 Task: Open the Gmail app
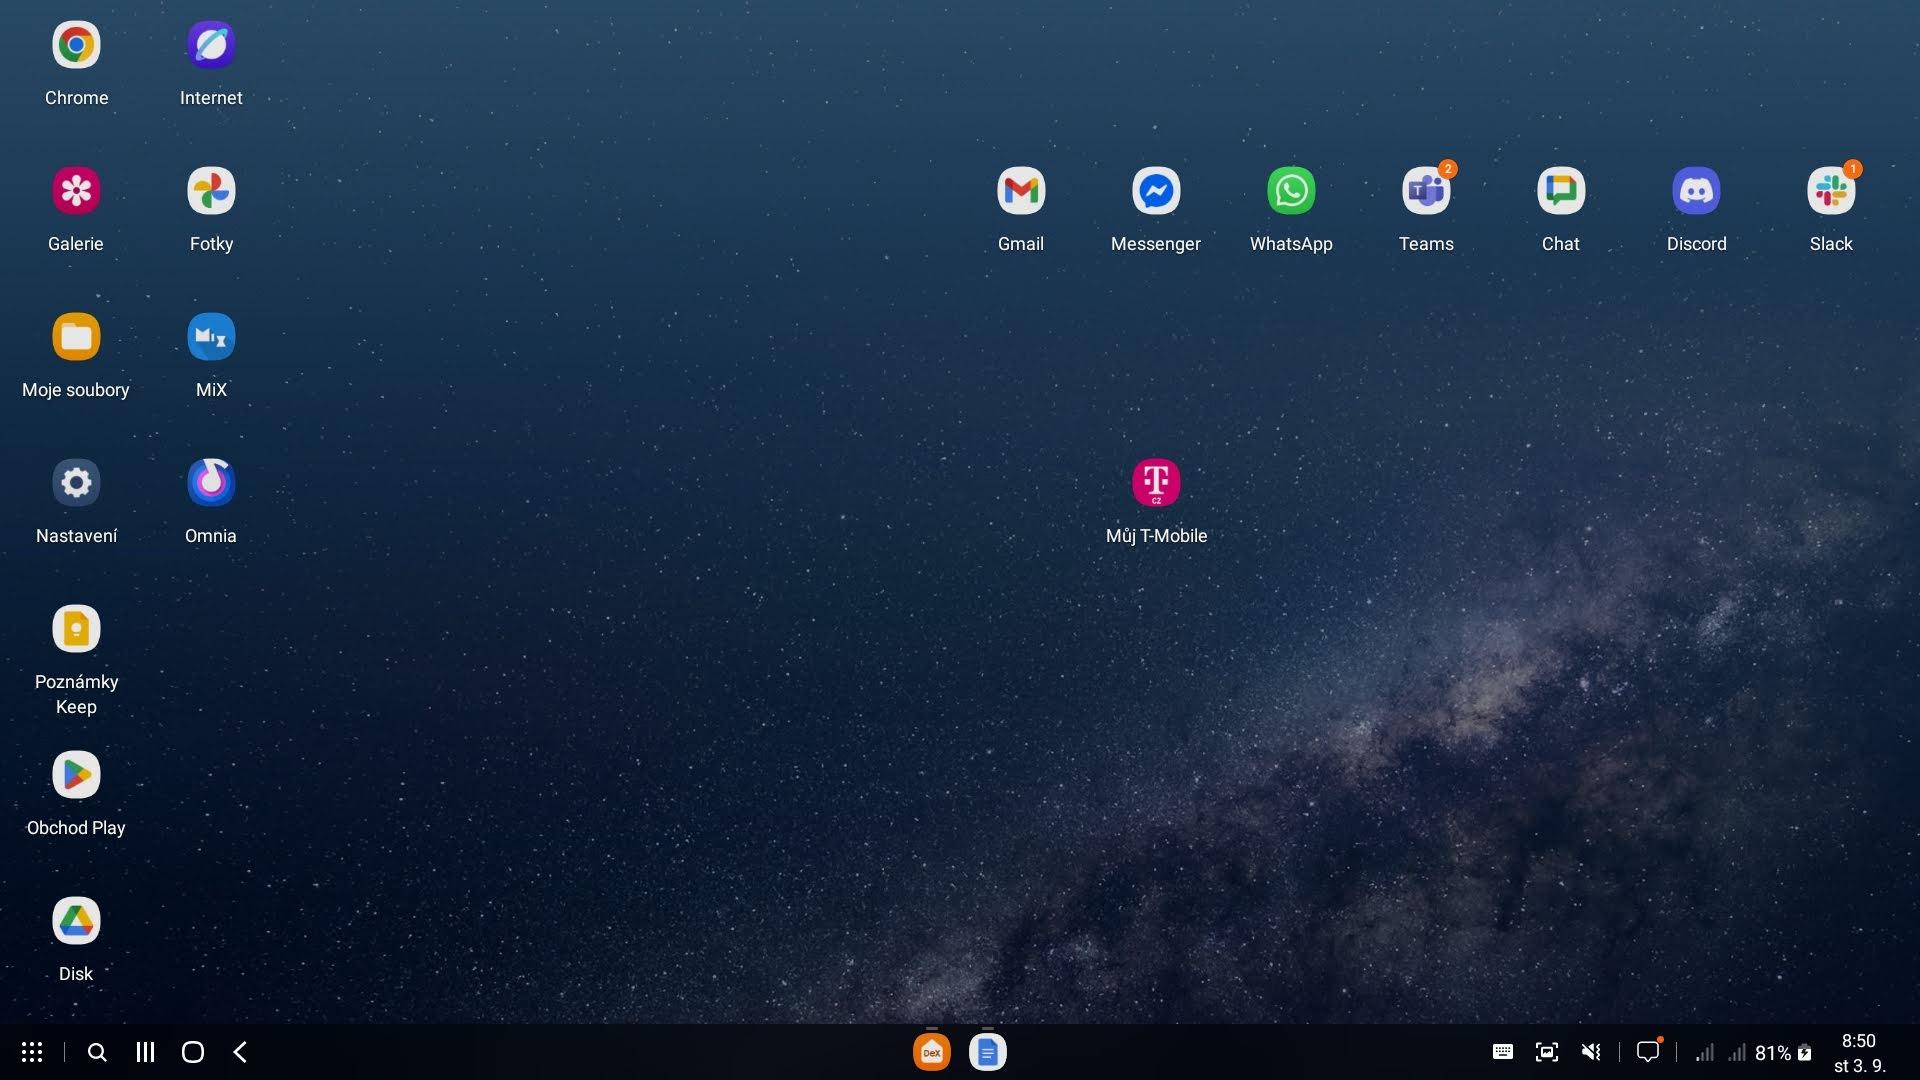click(1021, 191)
